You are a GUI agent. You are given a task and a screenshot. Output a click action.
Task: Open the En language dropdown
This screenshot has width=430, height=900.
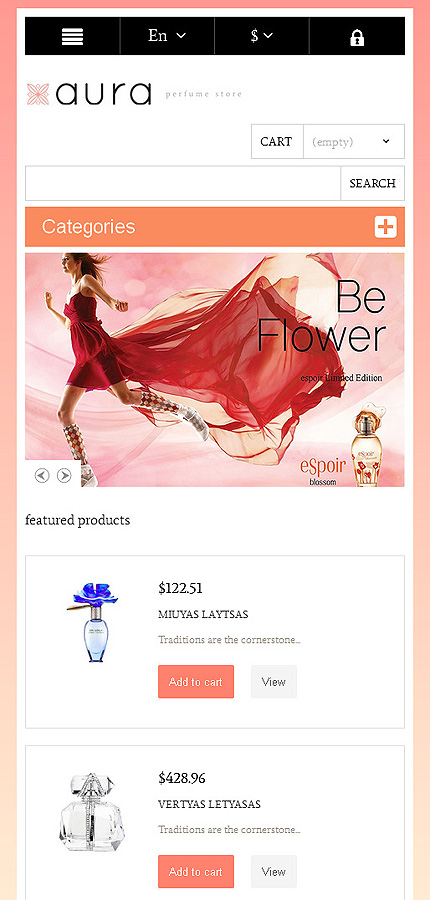(x=167, y=36)
